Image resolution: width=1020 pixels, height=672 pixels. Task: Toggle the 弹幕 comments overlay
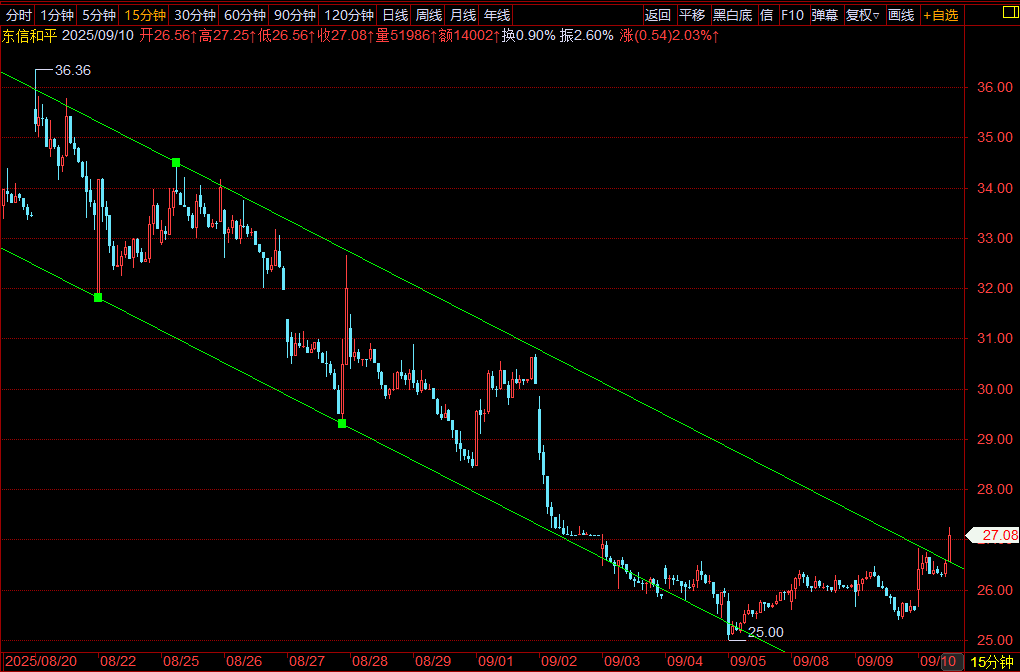pos(825,15)
